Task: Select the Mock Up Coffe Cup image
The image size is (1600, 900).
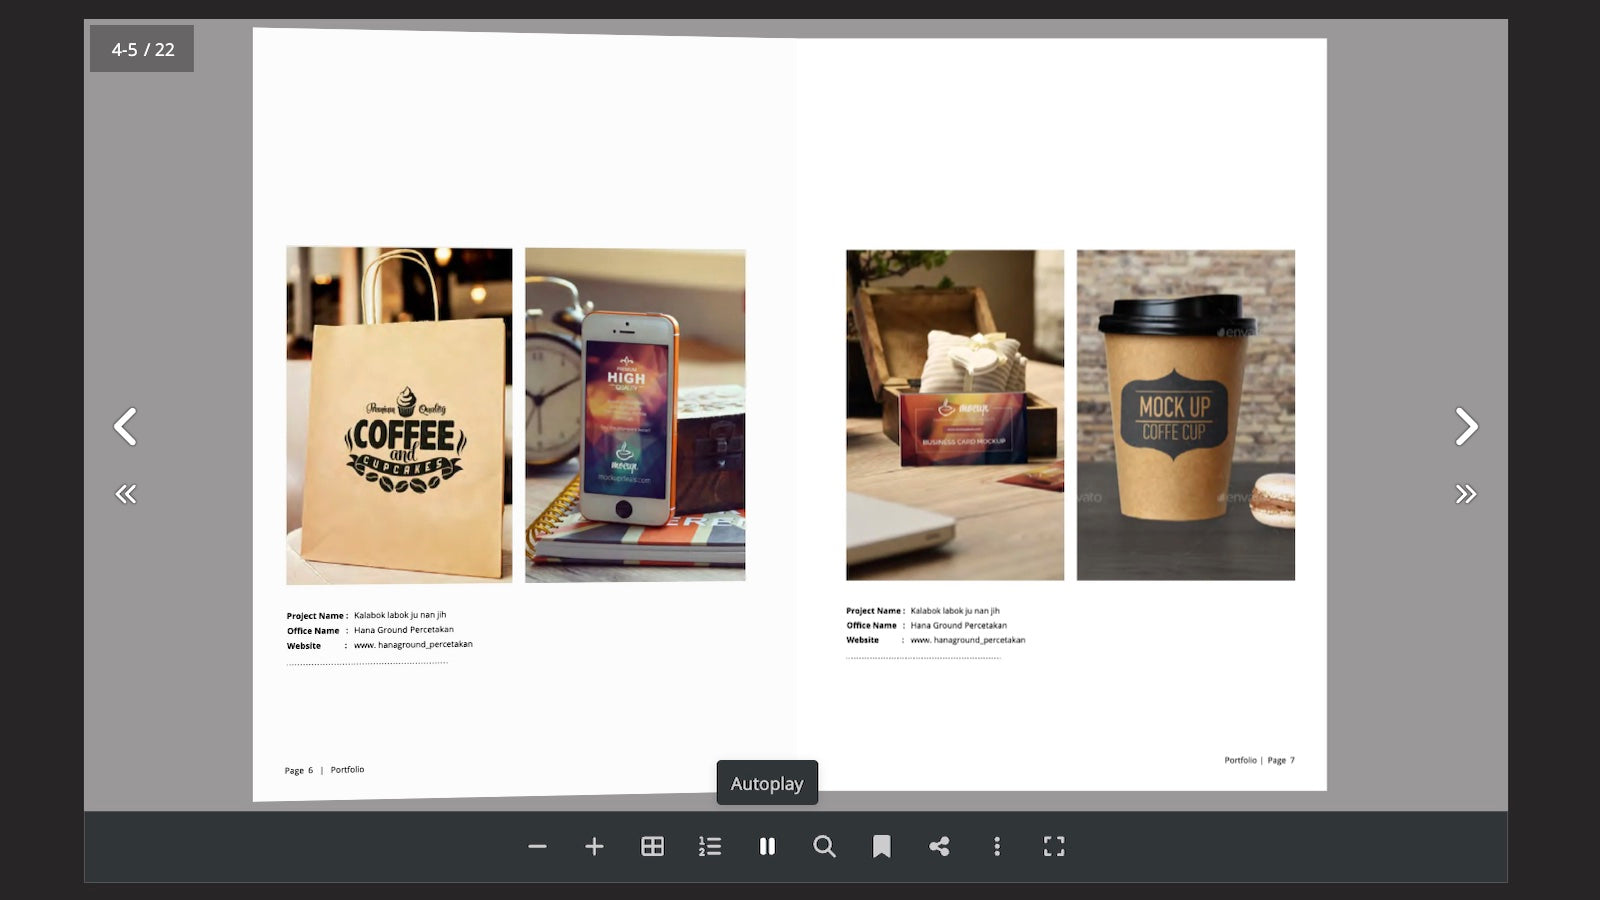Action: click(1185, 415)
